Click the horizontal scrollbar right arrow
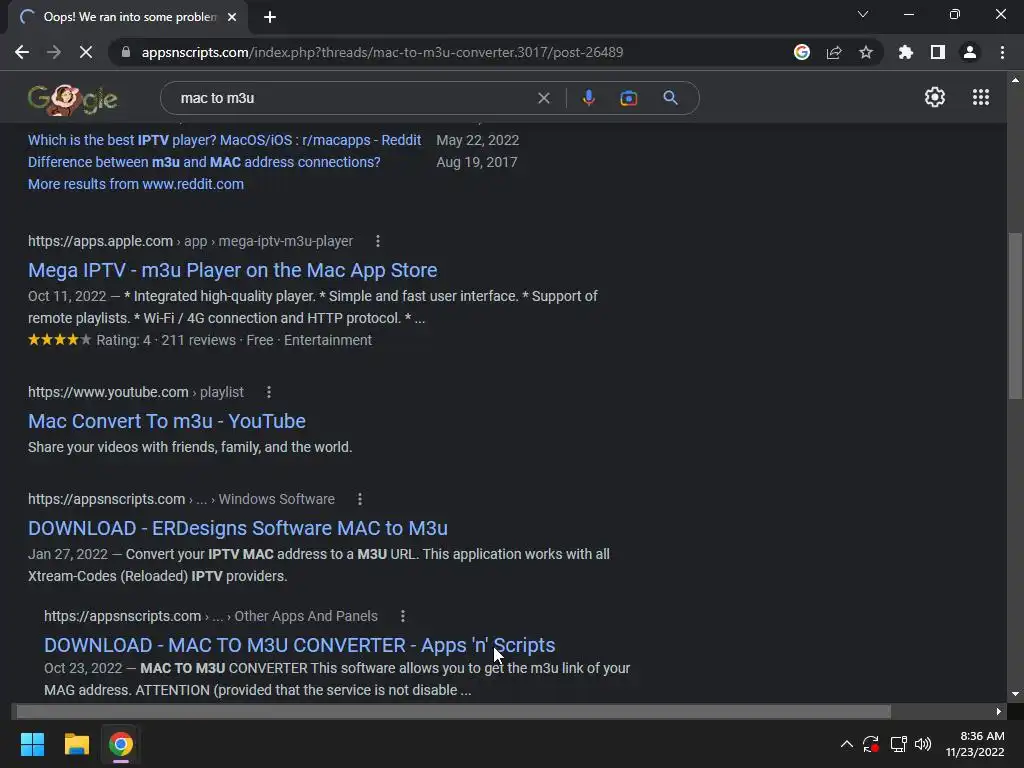The image size is (1024, 768). pyautogui.click(x=999, y=711)
